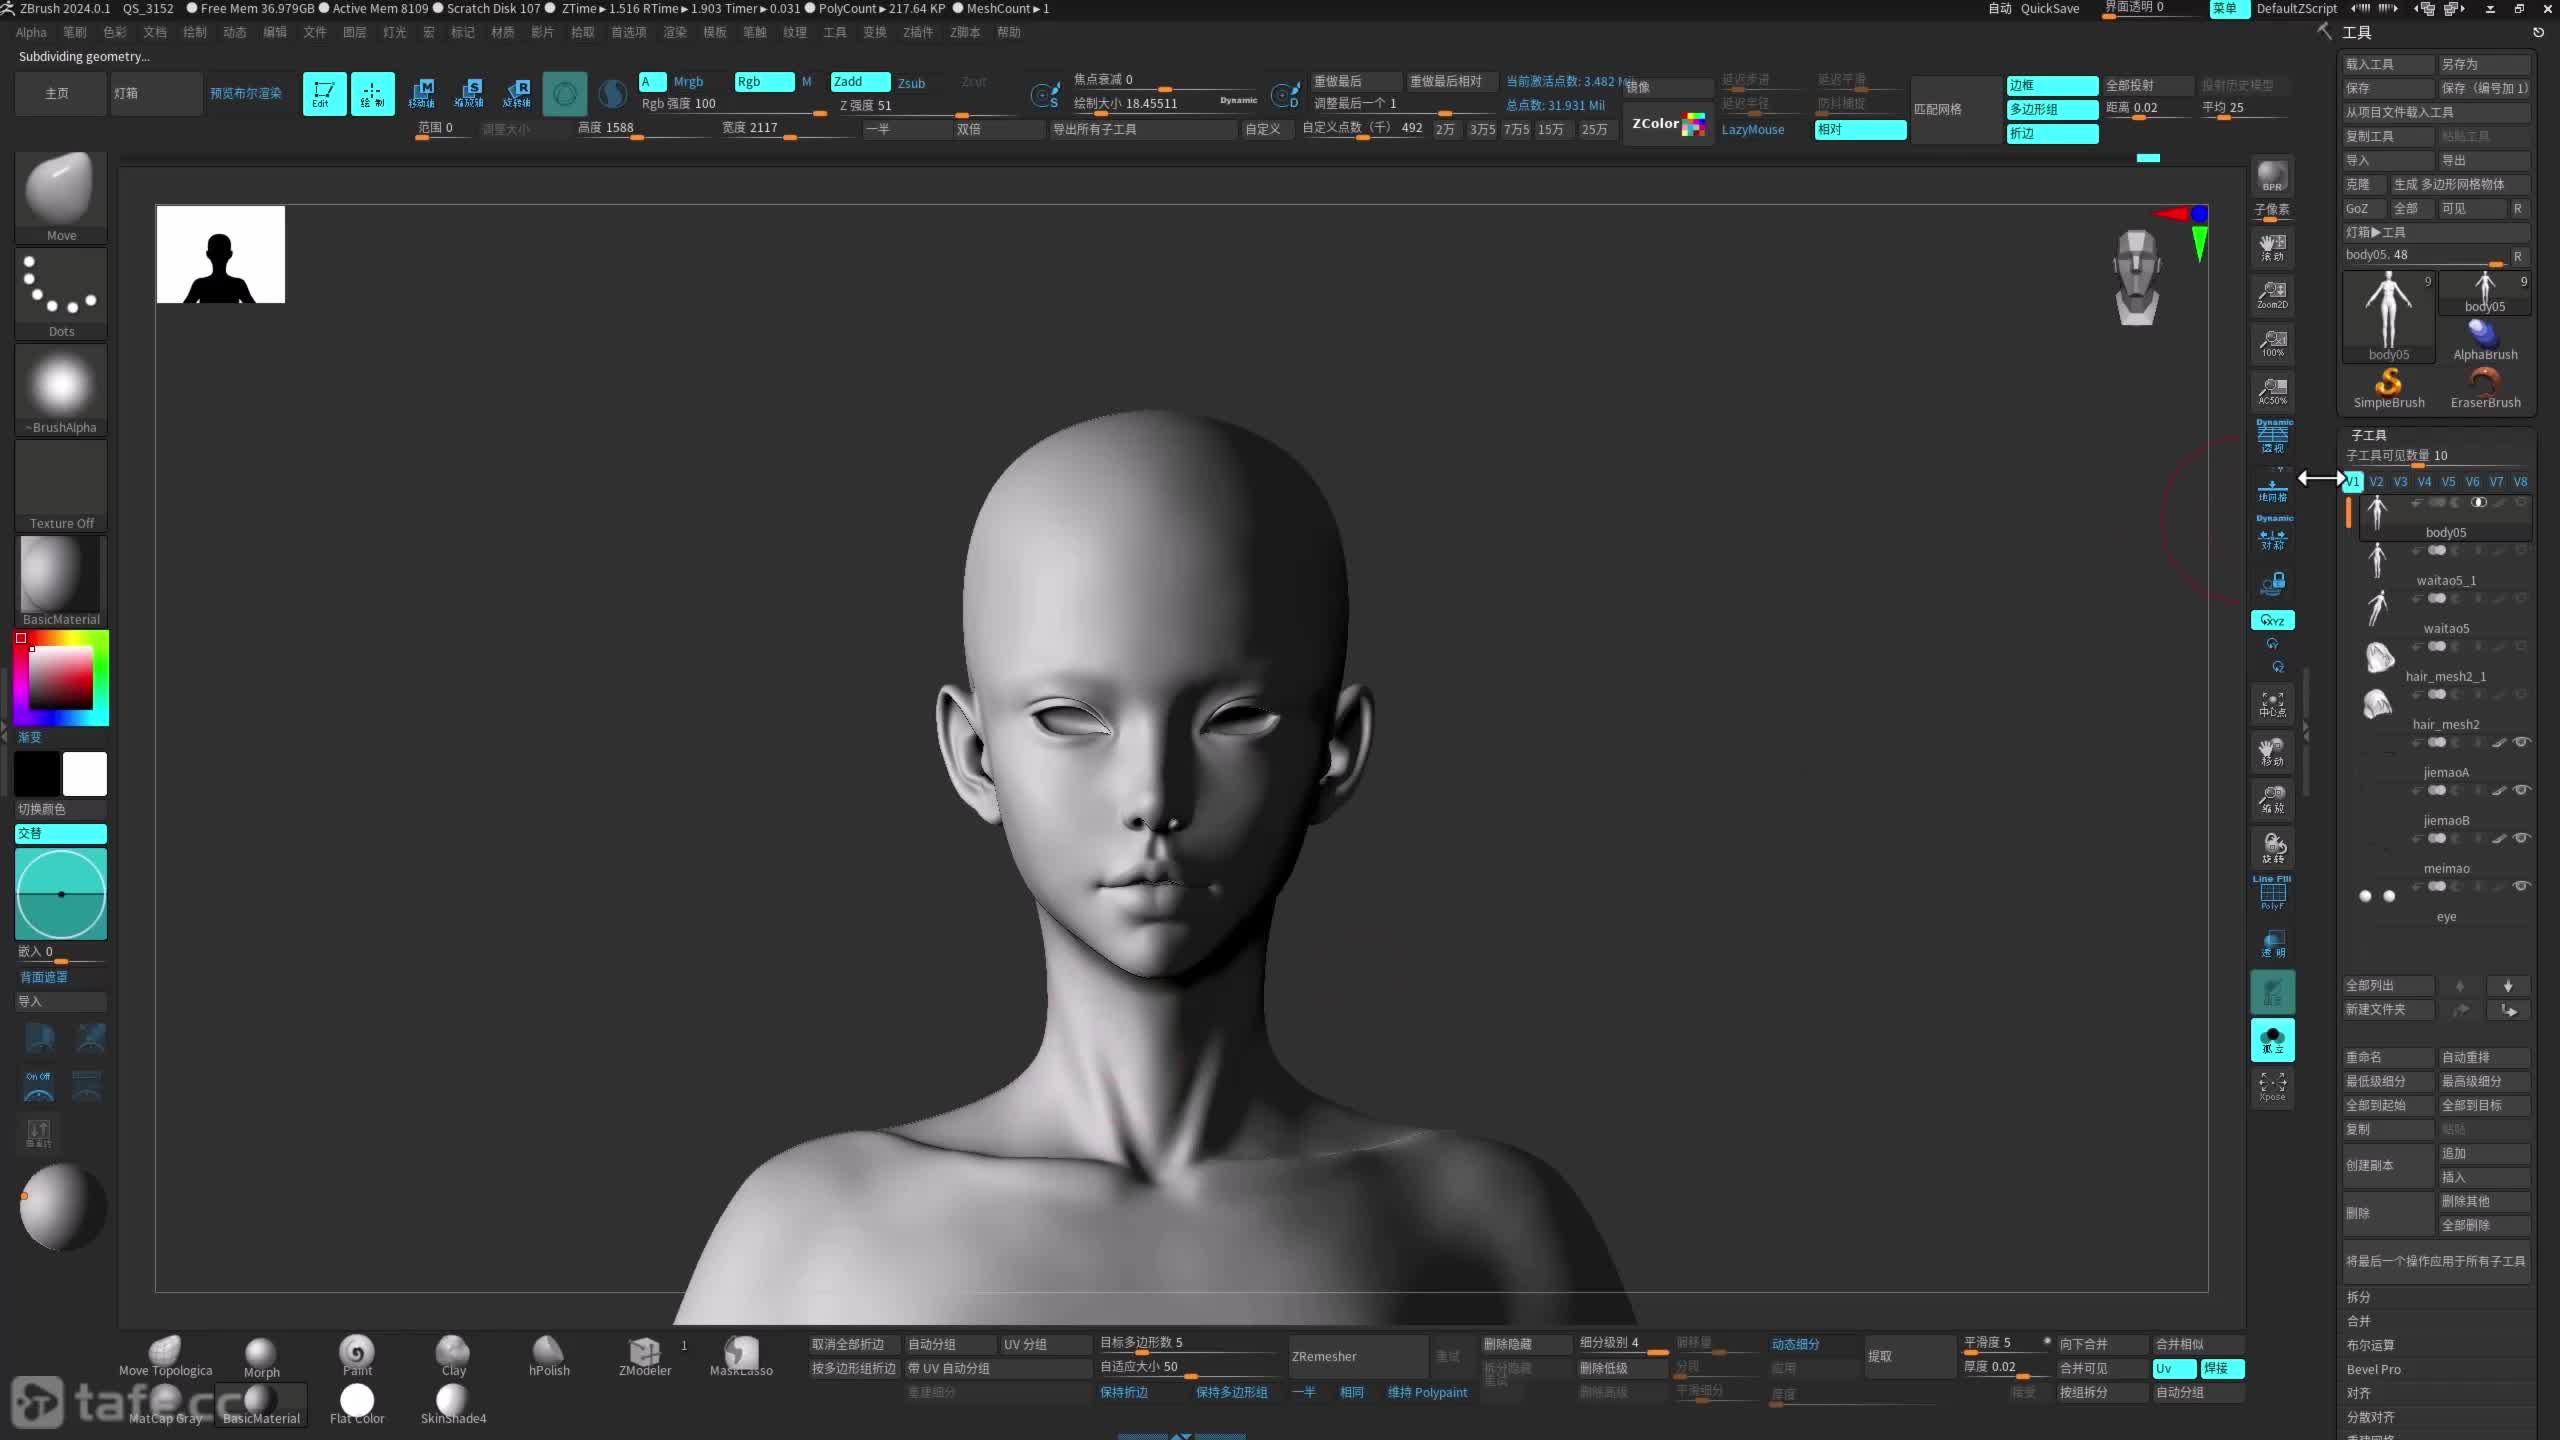The image size is (2560, 1440).
Task: Toggle the Zadd mode button
Action: click(860, 82)
